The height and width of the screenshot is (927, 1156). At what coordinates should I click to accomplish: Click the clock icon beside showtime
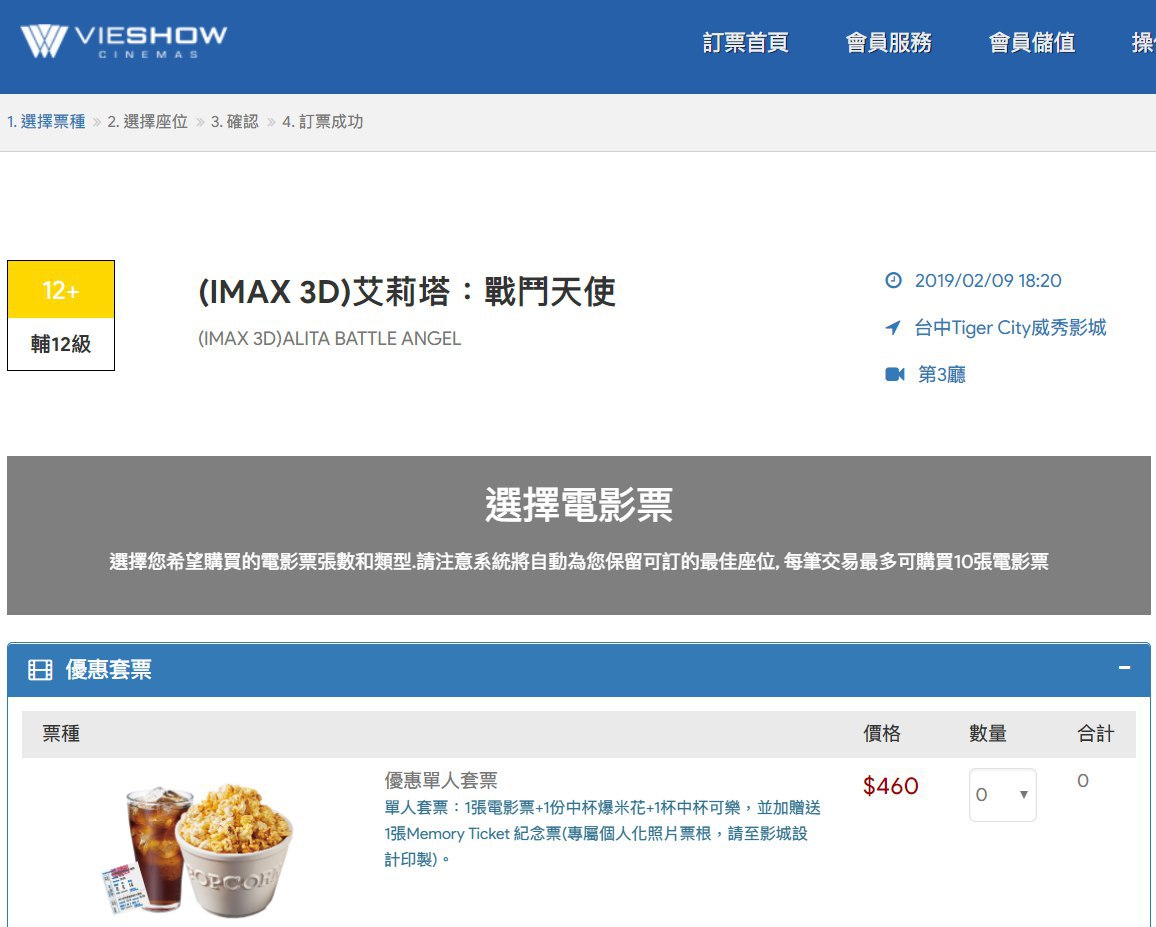(x=893, y=281)
